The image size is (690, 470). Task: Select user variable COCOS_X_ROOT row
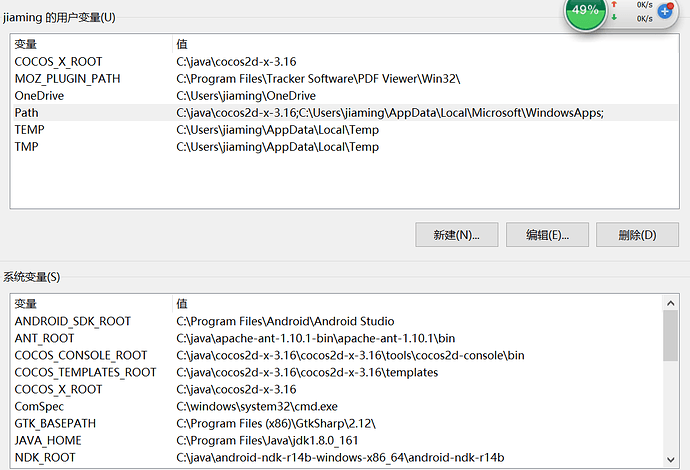click(345, 62)
